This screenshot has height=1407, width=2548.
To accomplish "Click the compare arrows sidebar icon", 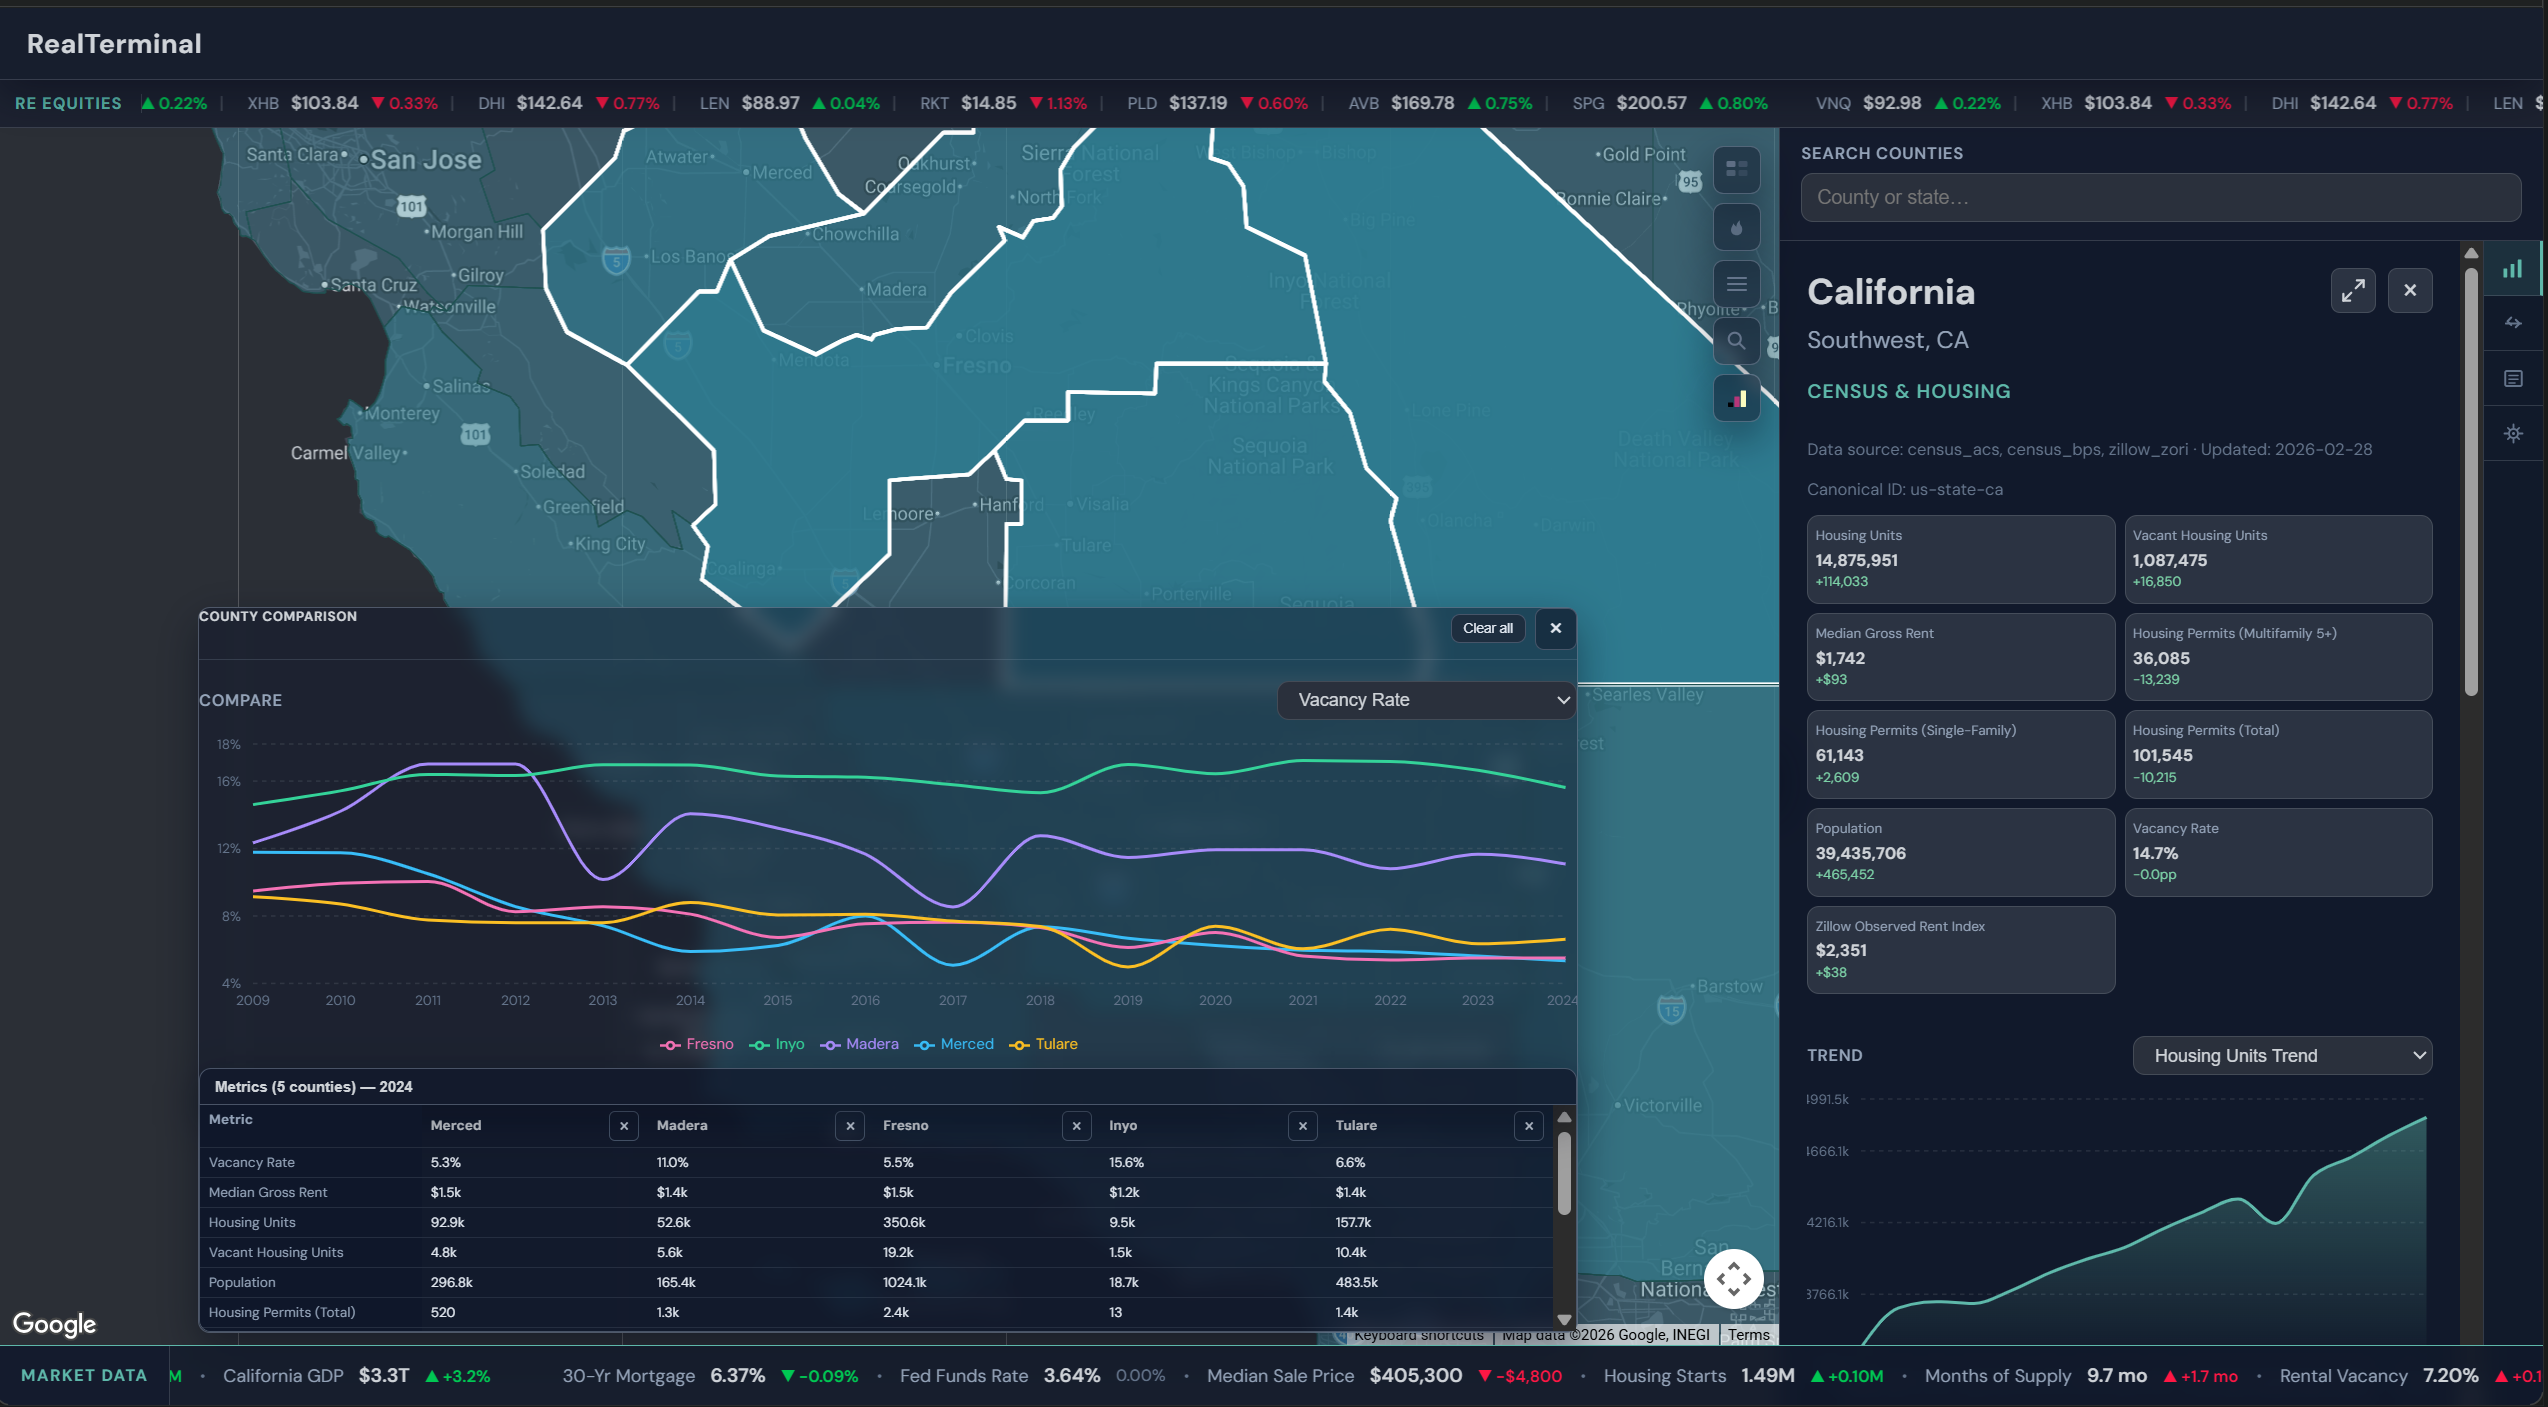I will click(2513, 323).
